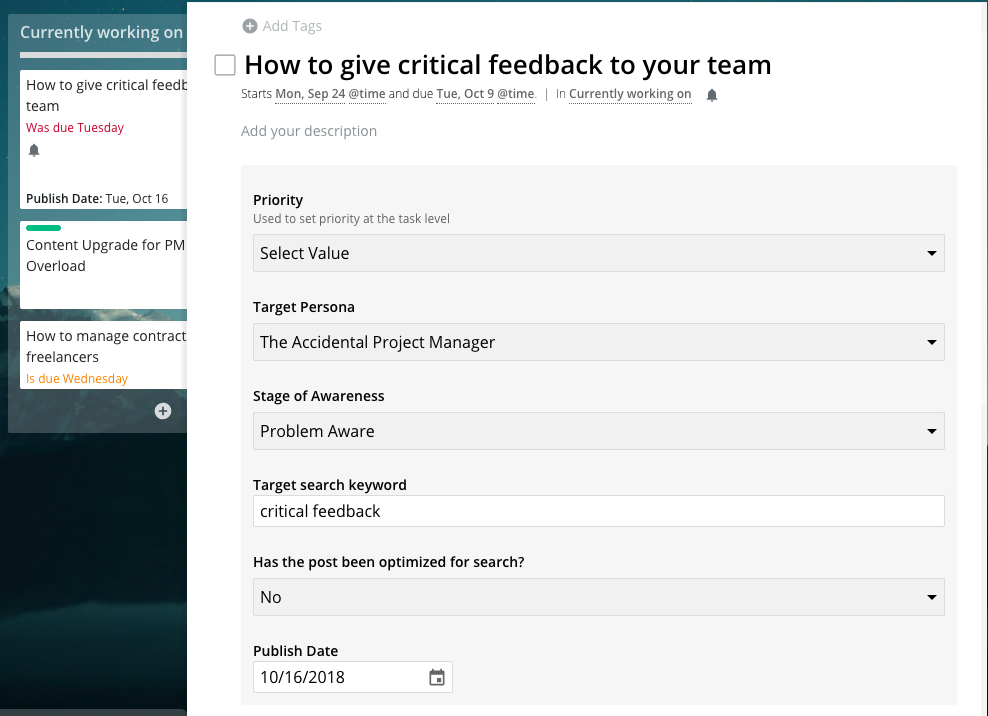Click the Target search keyword field
The image size is (988, 716).
pos(599,511)
